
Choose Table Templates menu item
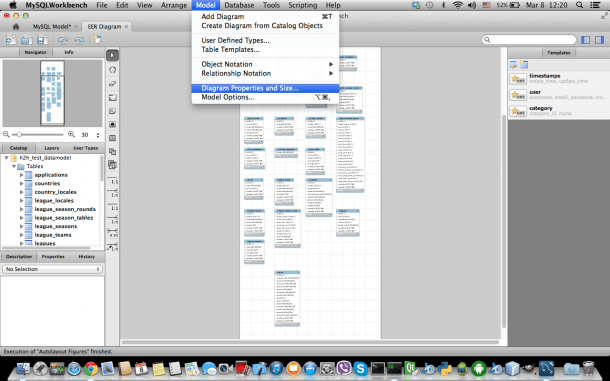click(265, 49)
